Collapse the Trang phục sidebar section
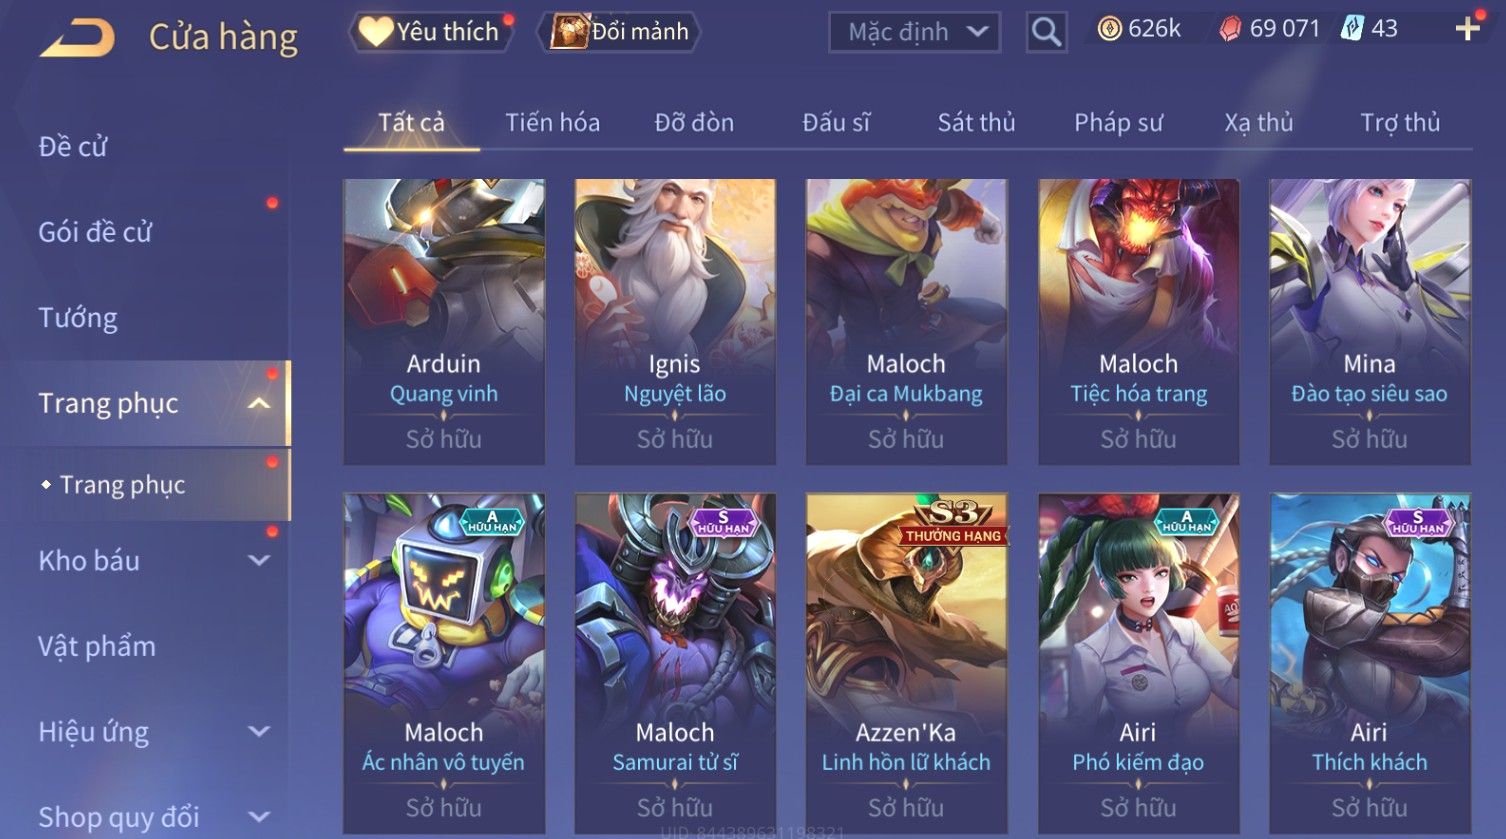This screenshot has width=1506, height=839. point(259,403)
